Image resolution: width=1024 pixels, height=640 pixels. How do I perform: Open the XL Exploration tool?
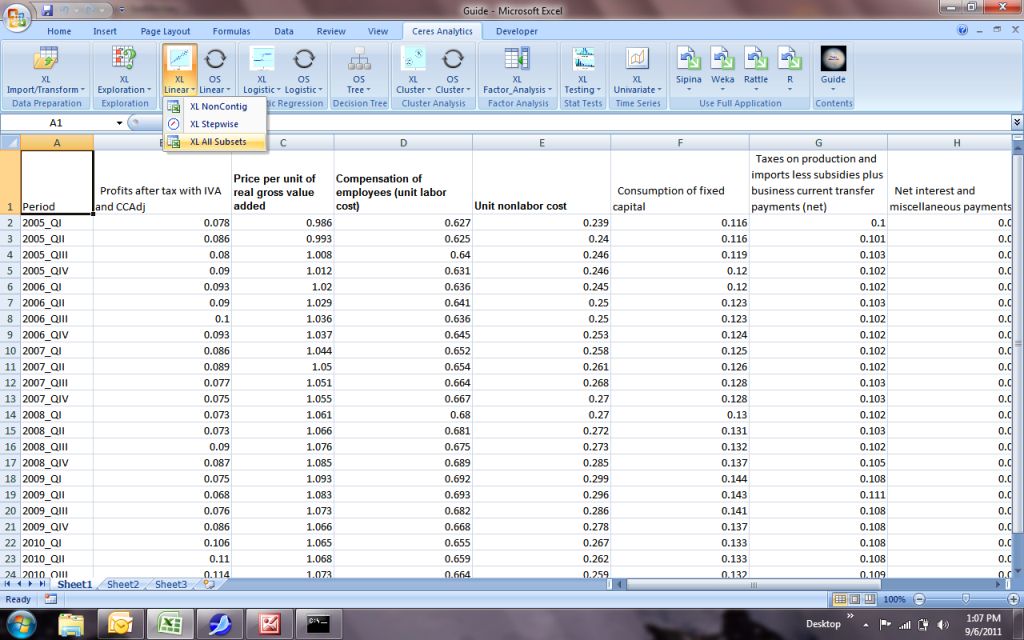124,71
